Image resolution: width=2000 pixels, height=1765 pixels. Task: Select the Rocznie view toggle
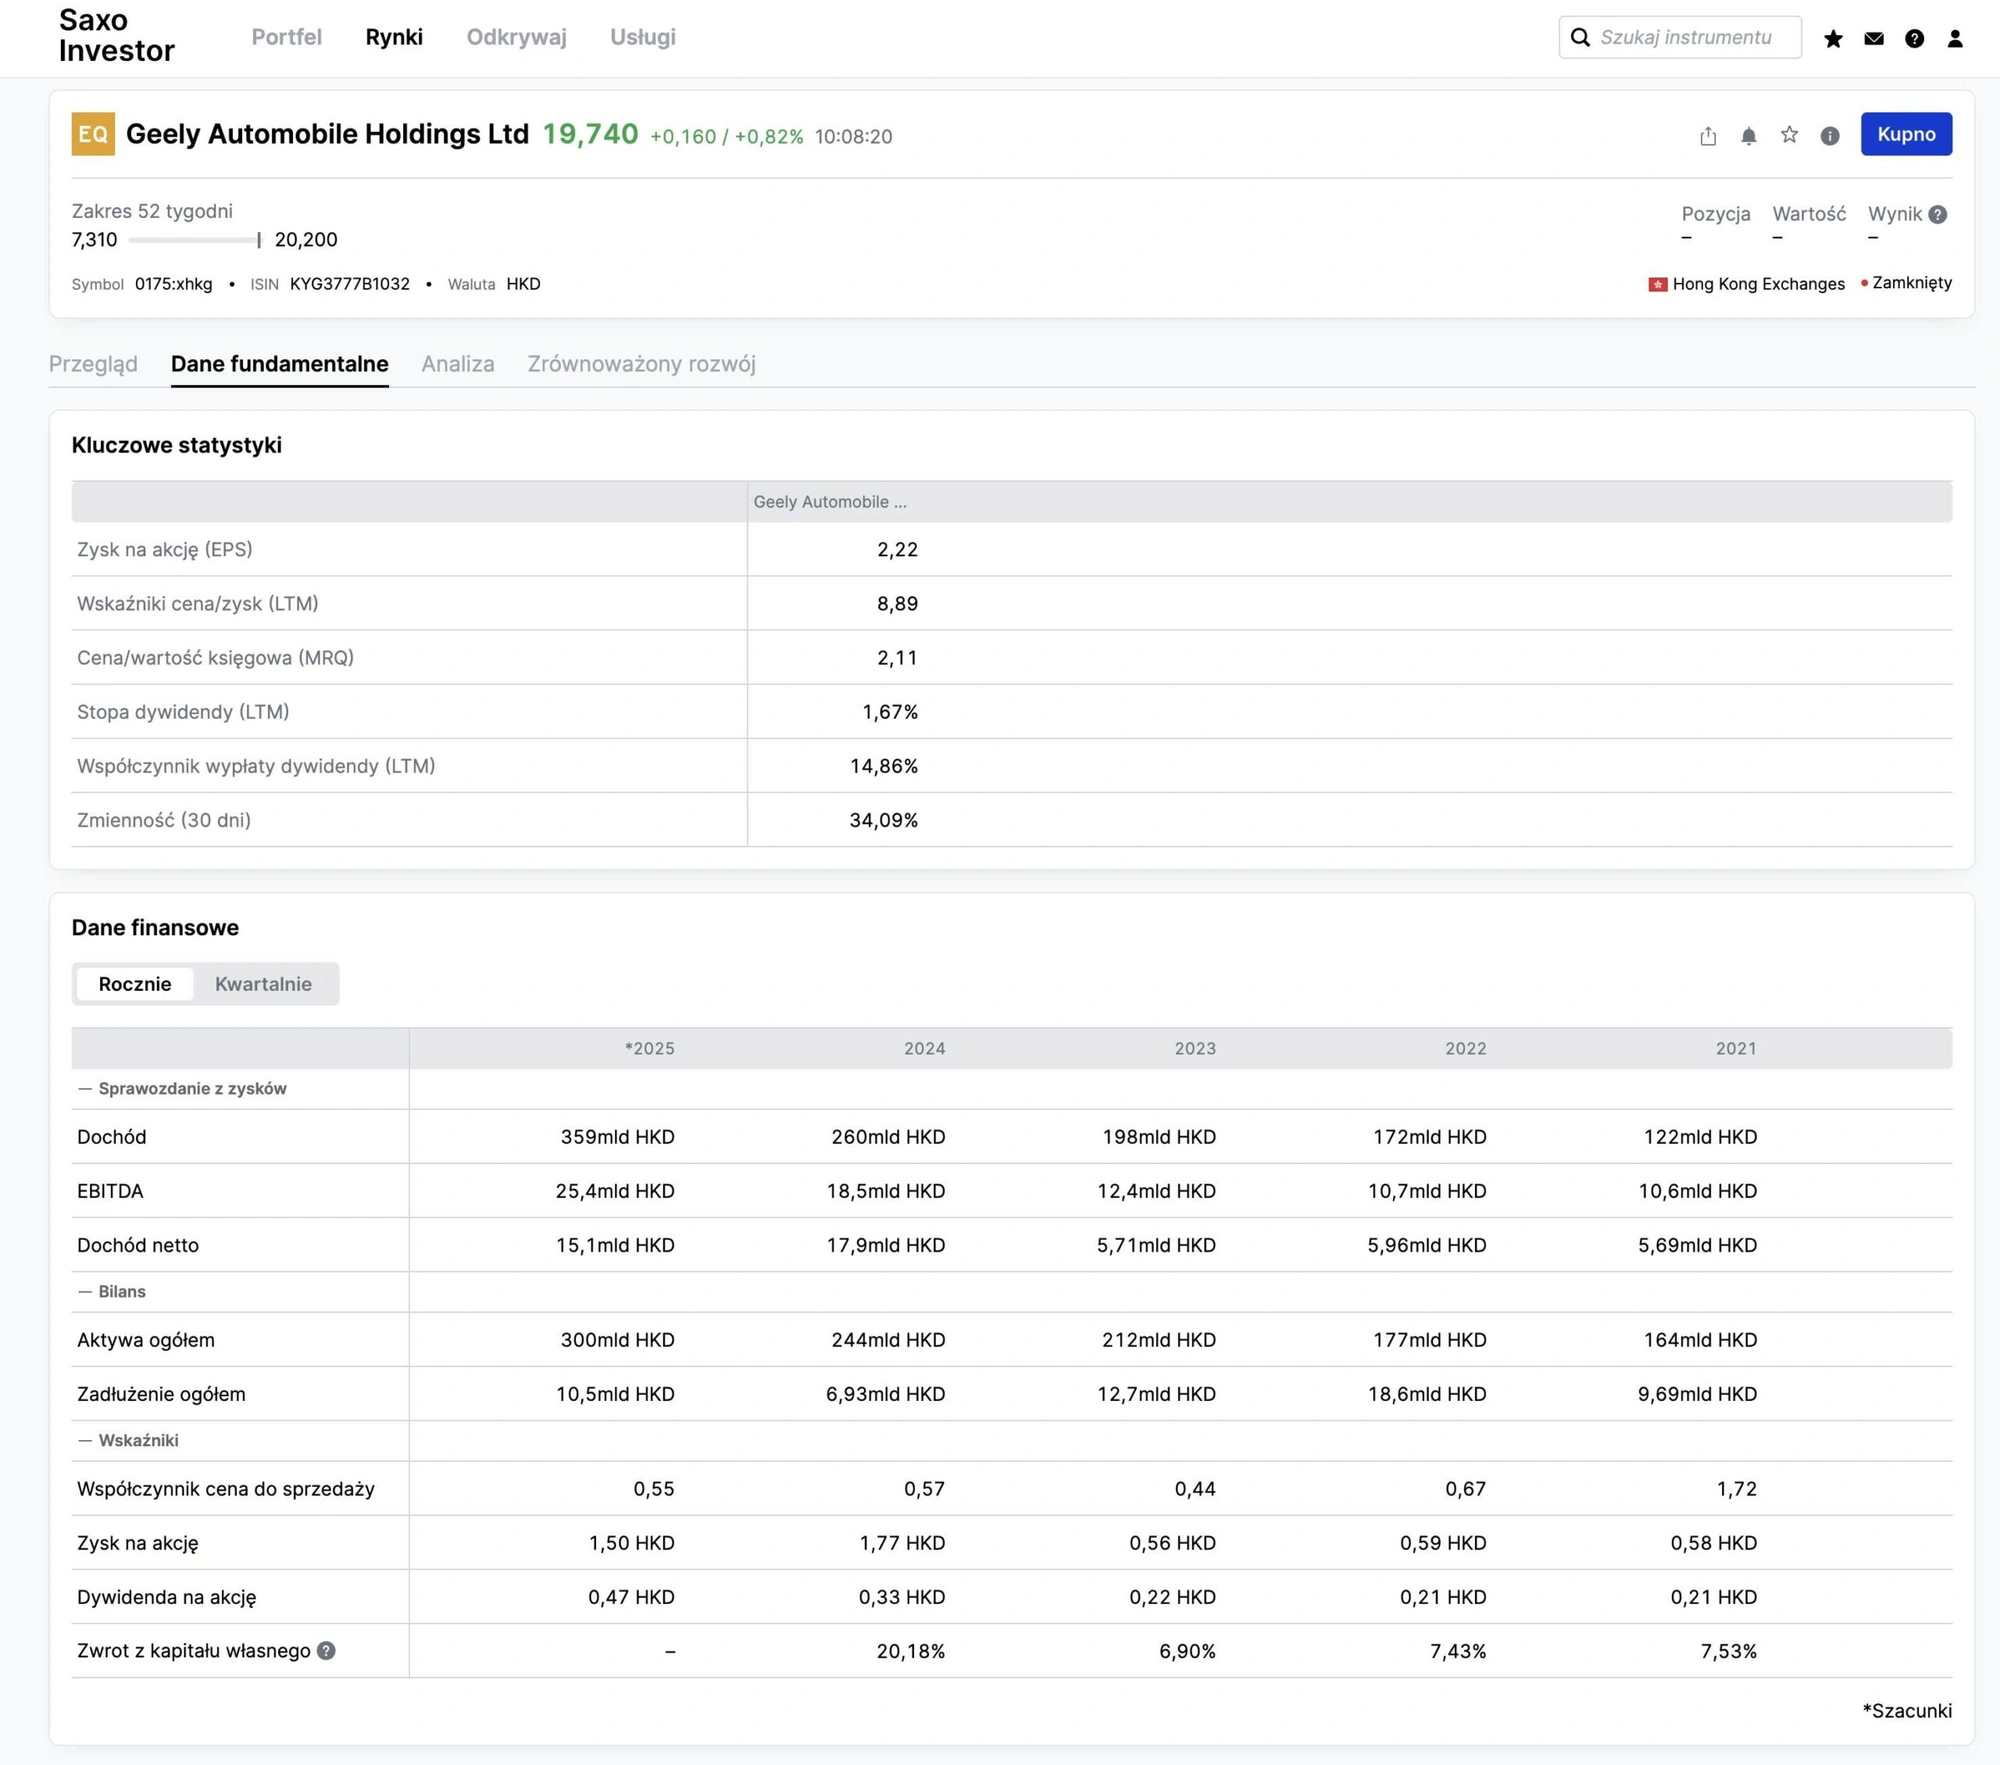click(135, 984)
